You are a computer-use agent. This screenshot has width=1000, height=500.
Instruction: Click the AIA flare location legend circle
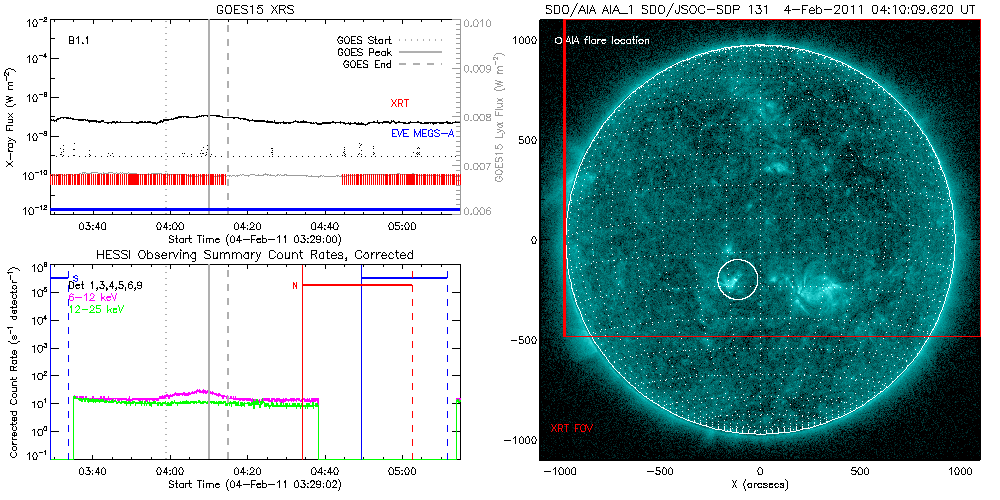(x=559, y=41)
